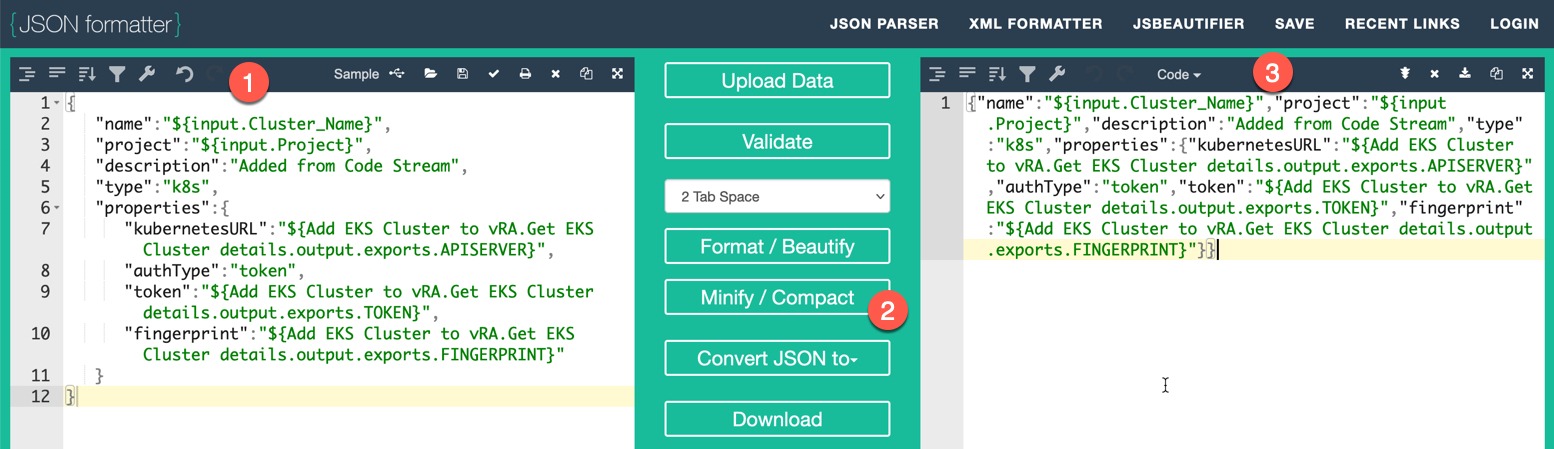Validate checkmark icon in left editor toolbar
The height and width of the screenshot is (449, 1554).
[x=493, y=74]
